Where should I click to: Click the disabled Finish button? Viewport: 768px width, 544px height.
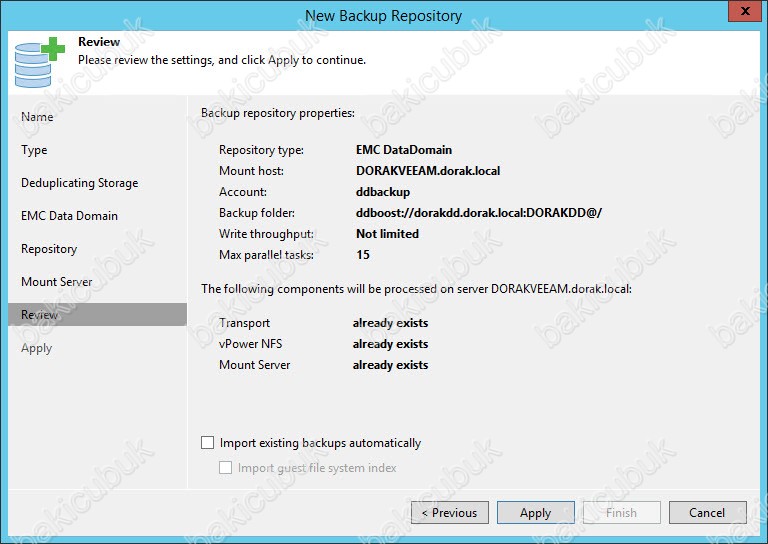point(622,513)
